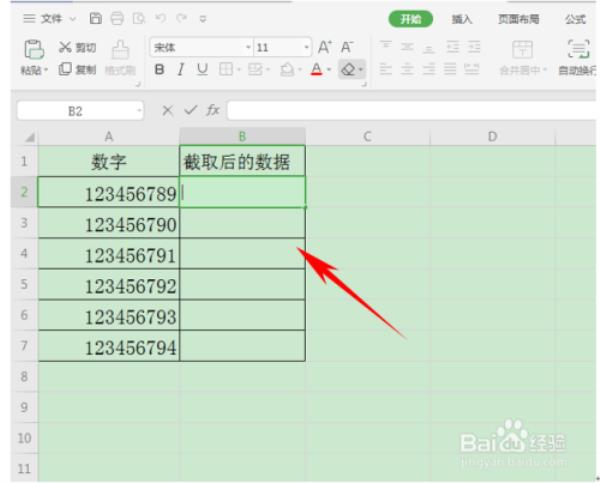This screenshot has width=600, height=483.
Task: Click the align left icon
Action: coord(385,69)
